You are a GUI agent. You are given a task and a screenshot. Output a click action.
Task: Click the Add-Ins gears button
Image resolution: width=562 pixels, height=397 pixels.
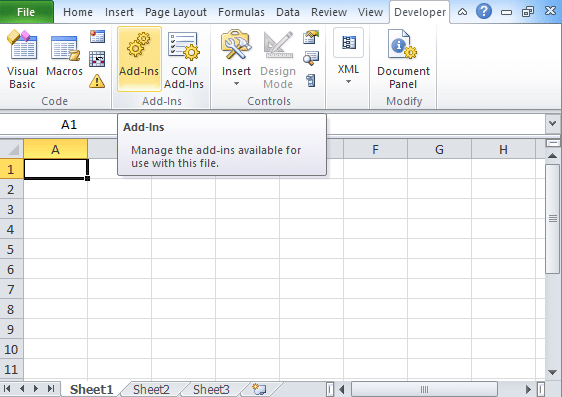tap(139, 59)
